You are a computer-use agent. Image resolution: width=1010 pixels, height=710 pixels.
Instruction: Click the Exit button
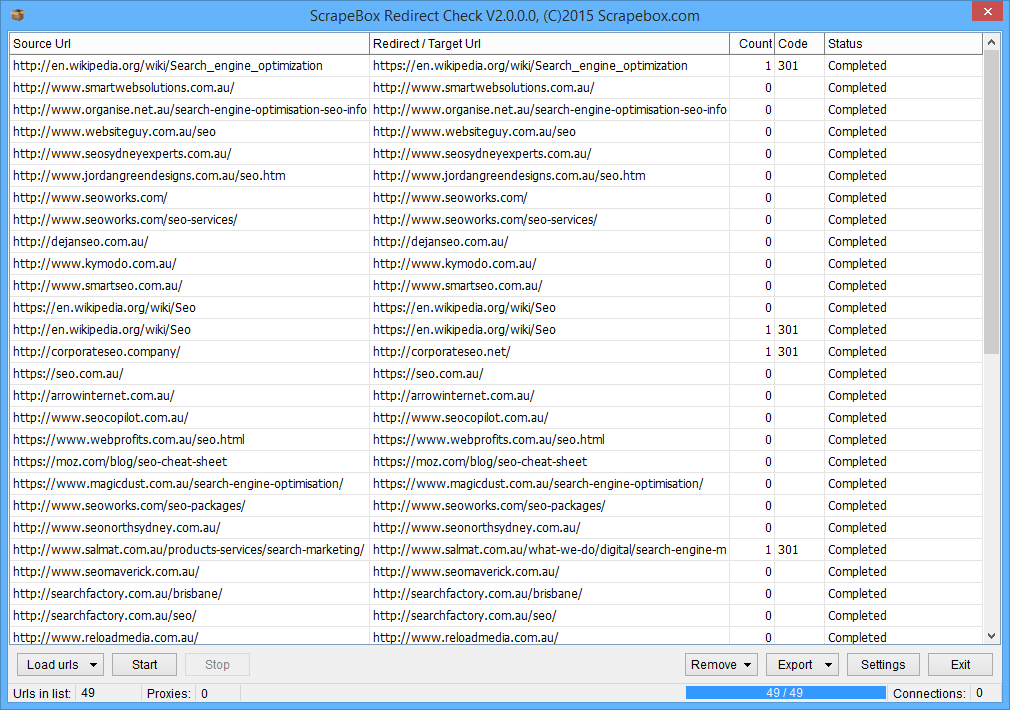960,665
